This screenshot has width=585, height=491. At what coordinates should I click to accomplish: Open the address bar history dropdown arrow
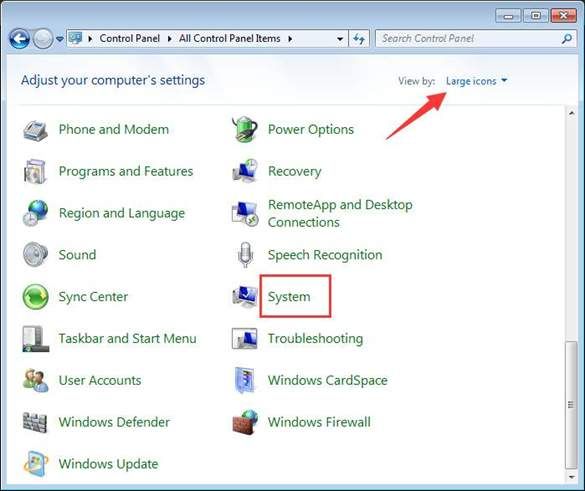point(340,39)
